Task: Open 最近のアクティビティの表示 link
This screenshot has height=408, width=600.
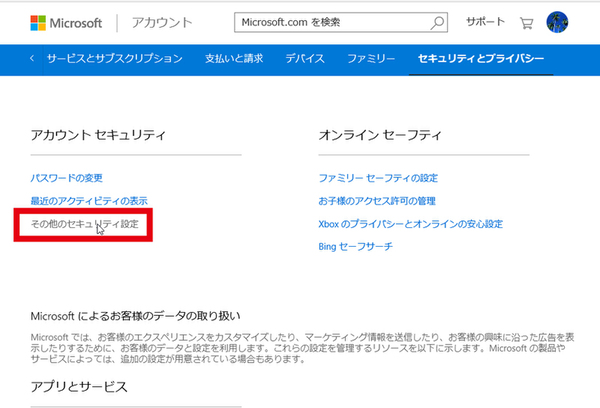Action: click(x=89, y=201)
